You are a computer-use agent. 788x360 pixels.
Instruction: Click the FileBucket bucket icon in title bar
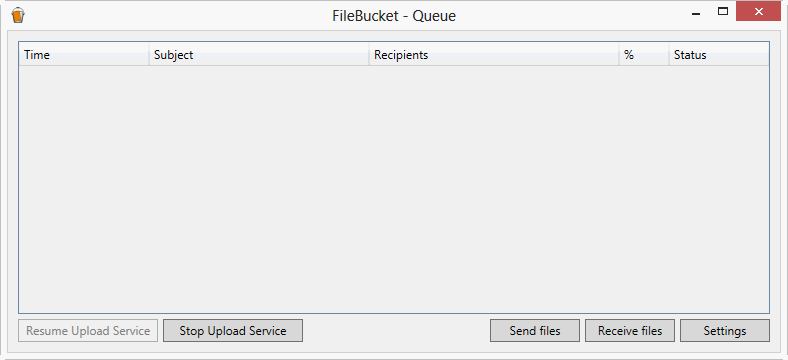[18, 16]
